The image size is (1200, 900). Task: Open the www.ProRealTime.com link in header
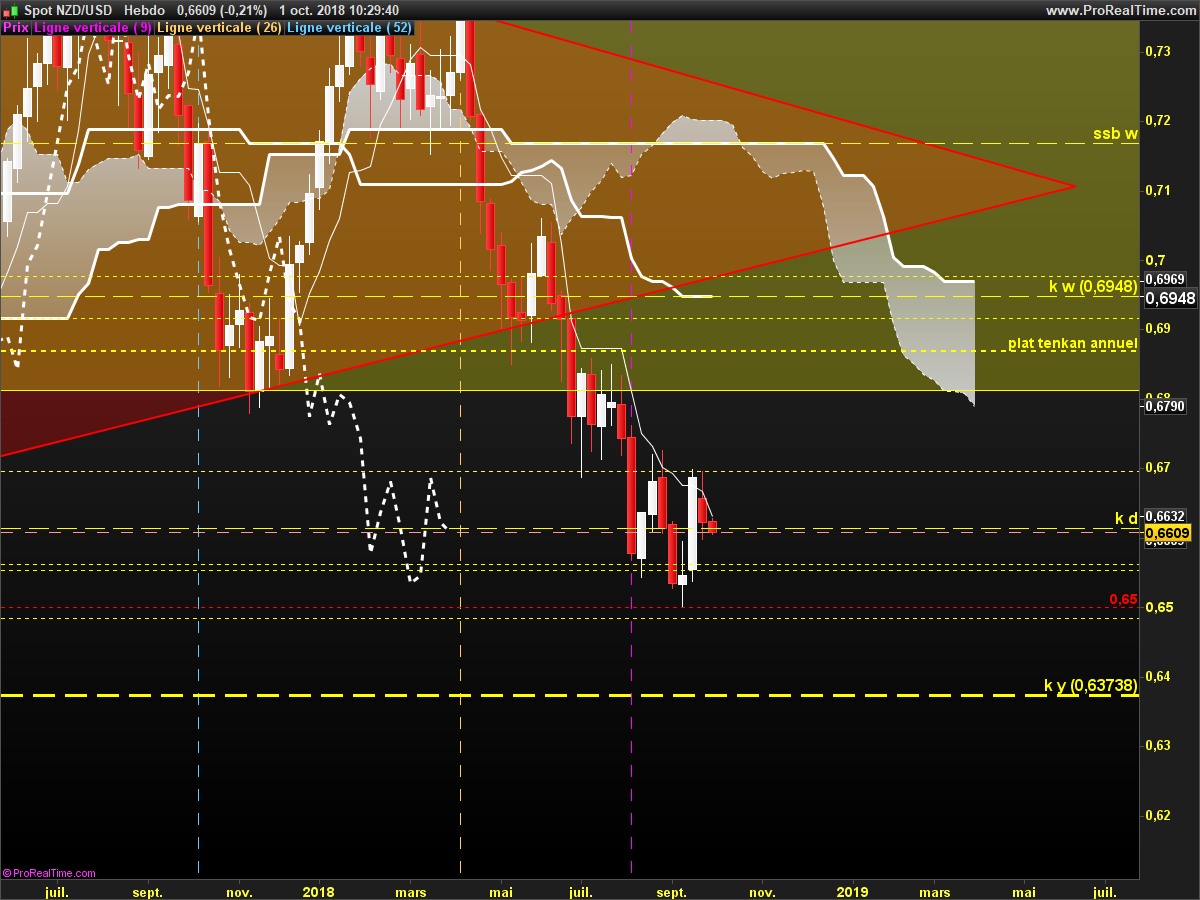(x=1120, y=10)
